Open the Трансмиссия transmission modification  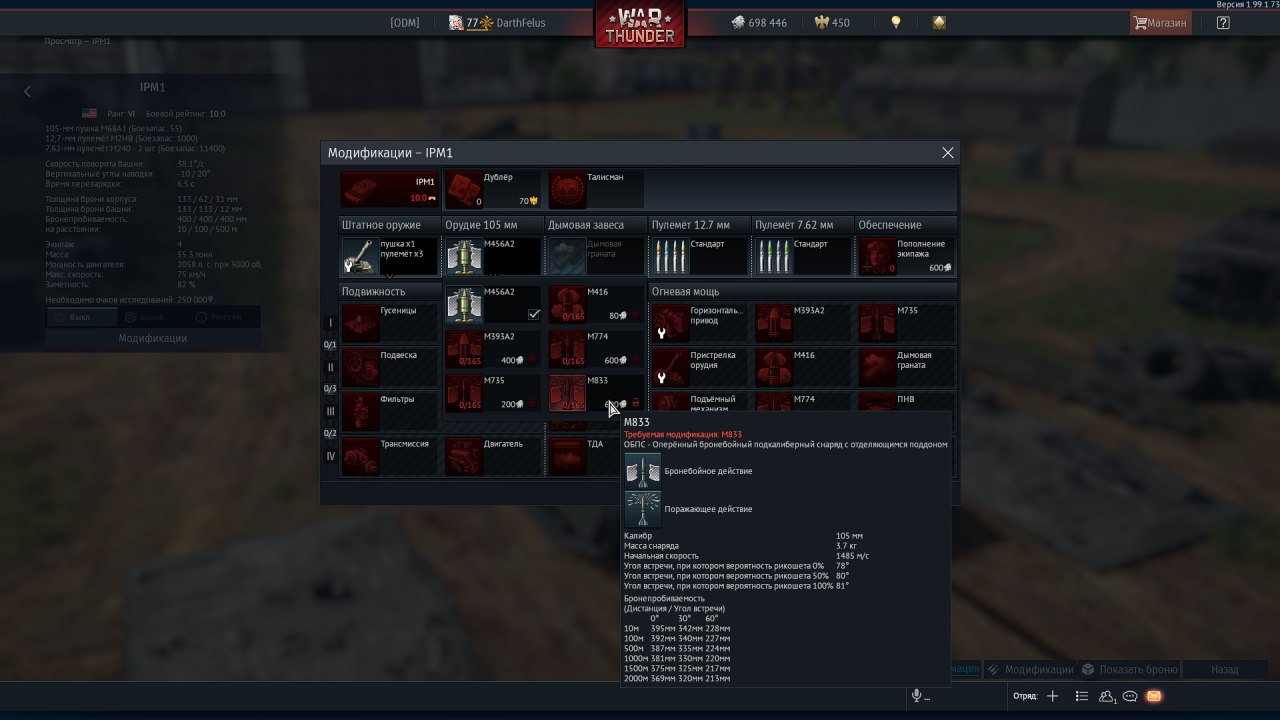[x=390, y=456]
